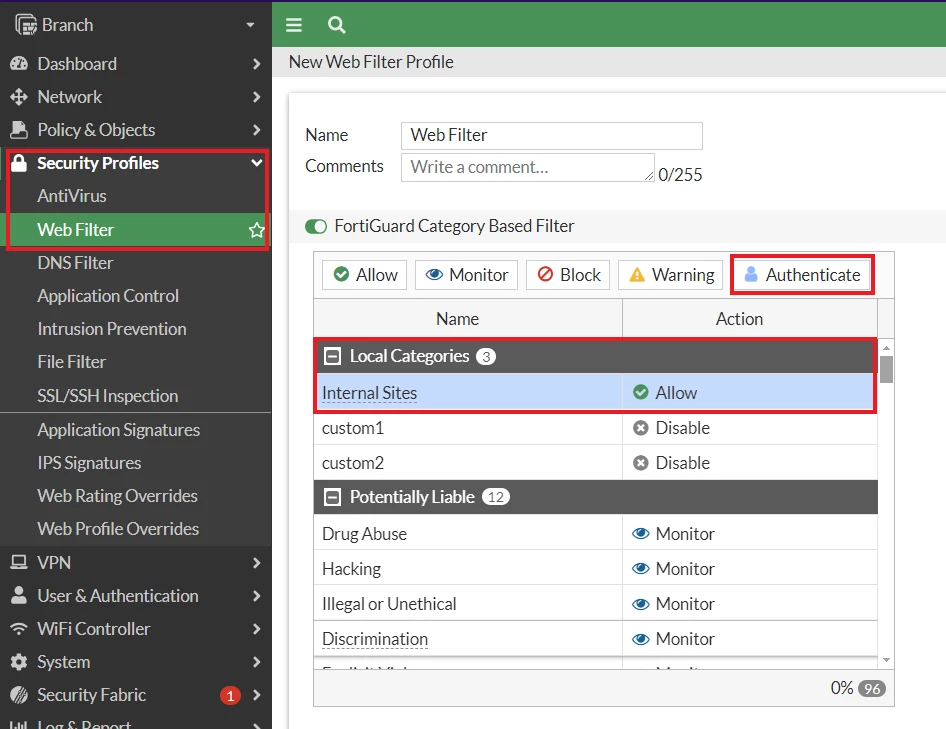Screen dimensions: 946x729
Task: Open AntiVirus profiles page
Action: 72,196
